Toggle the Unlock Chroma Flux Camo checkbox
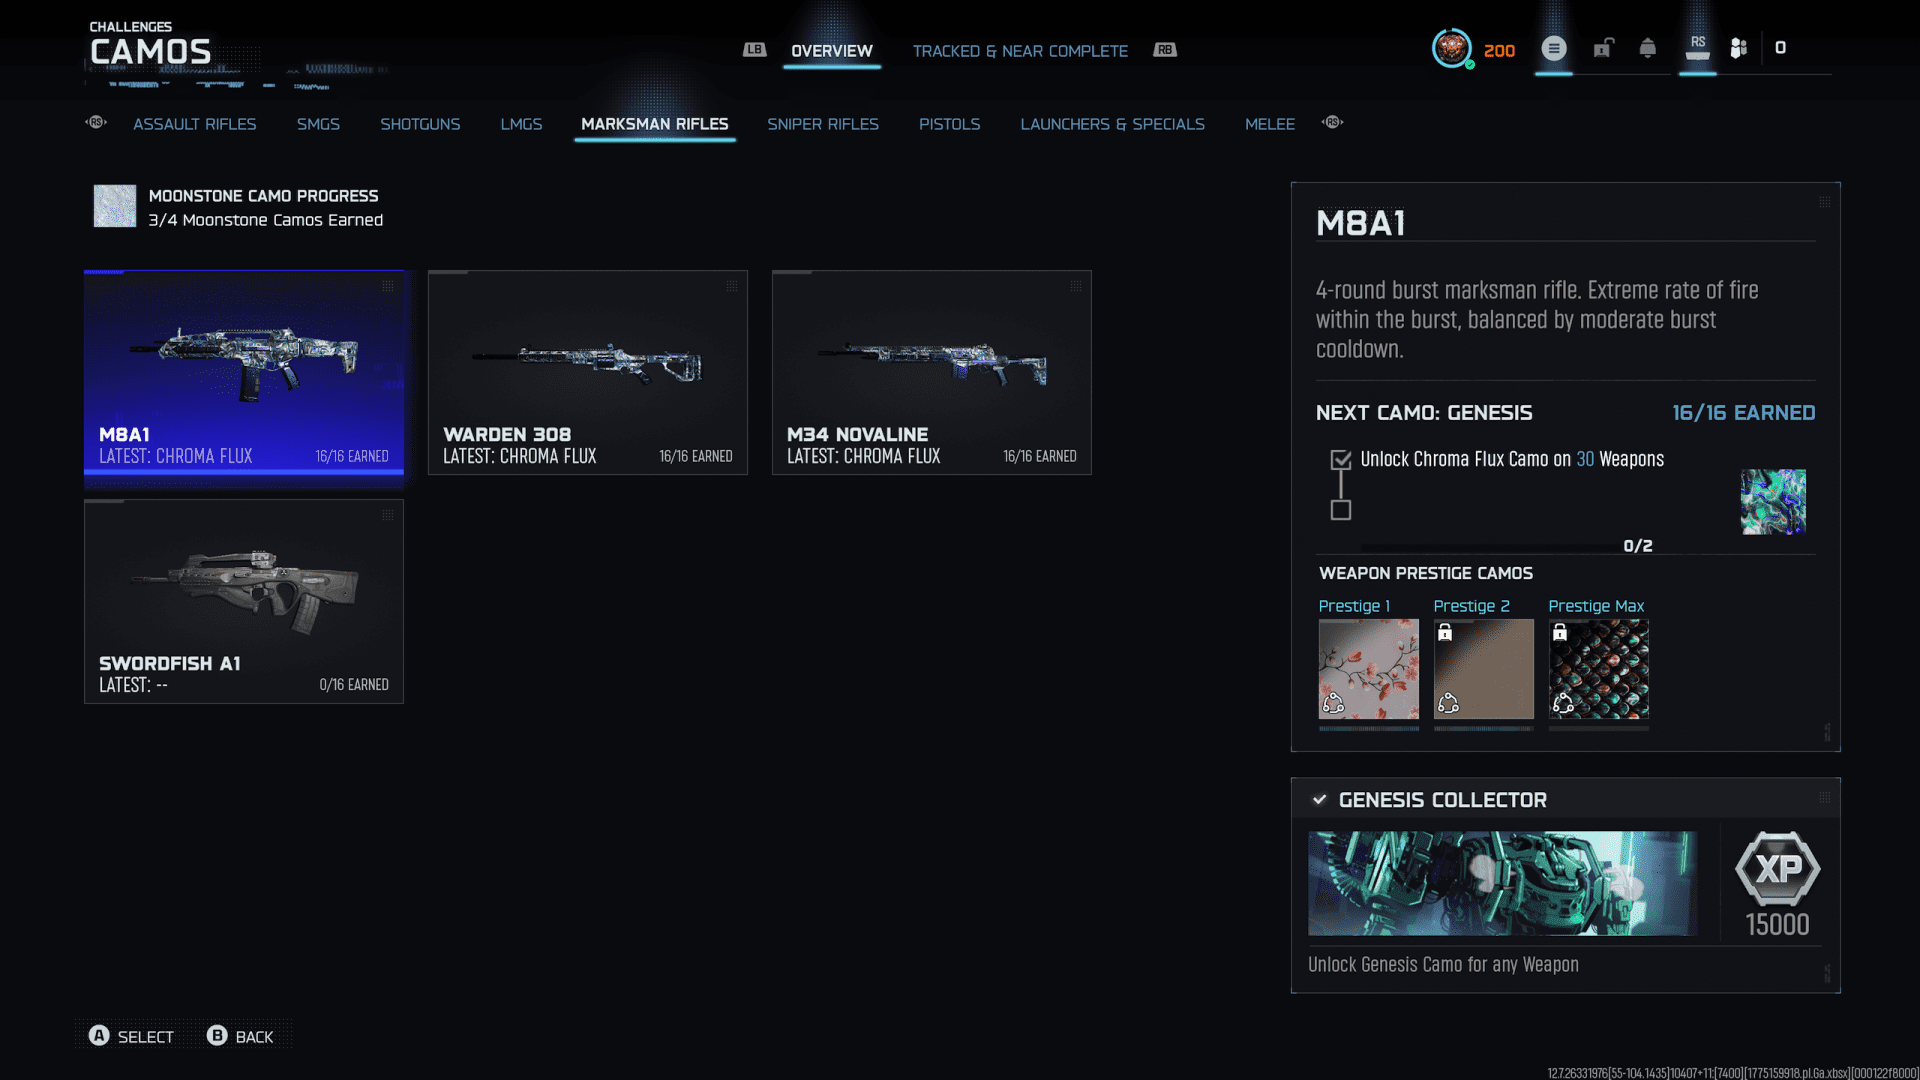 pos(1341,460)
